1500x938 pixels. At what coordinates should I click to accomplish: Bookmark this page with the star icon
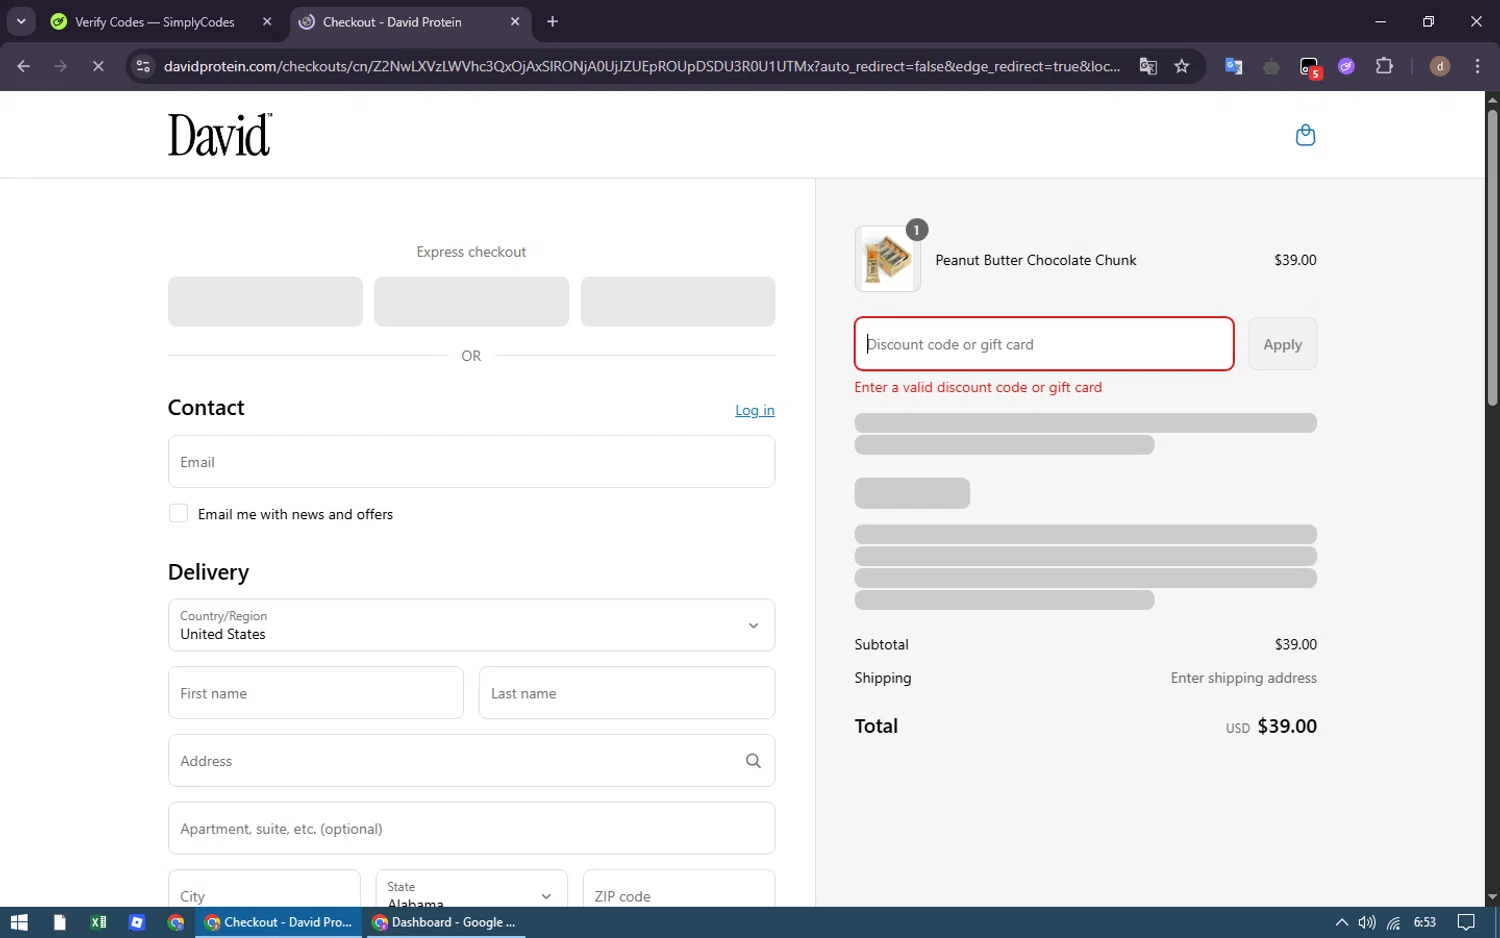pyautogui.click(x=1182, y=66)
